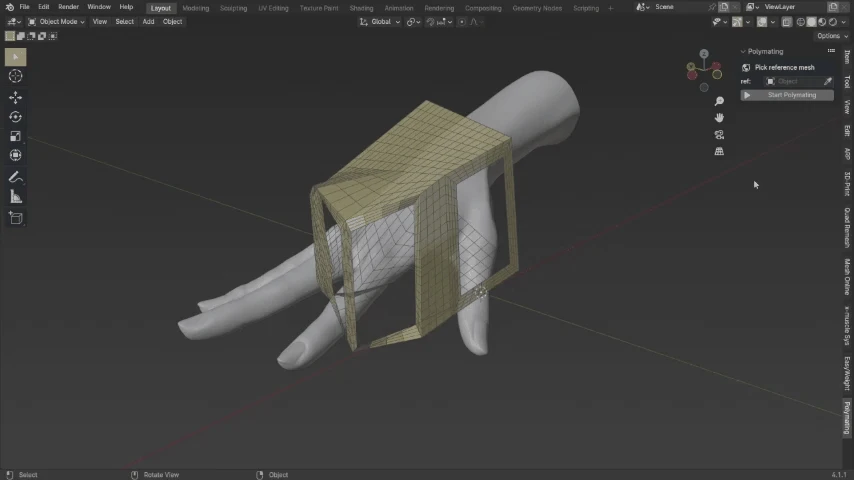Open Global transform orientation dropdown
Screen dimensions: 854x480
point(380,22)
